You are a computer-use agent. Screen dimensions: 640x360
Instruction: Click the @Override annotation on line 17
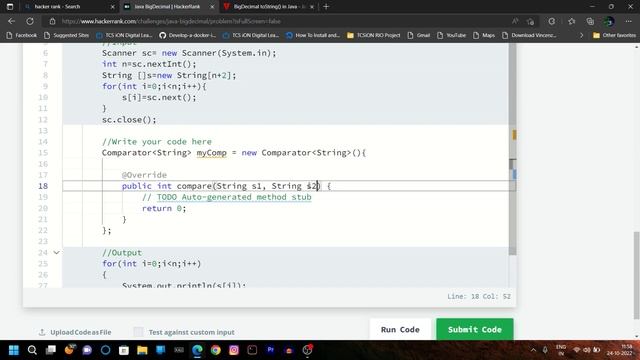pyautogui.click(x=144, y=175)
